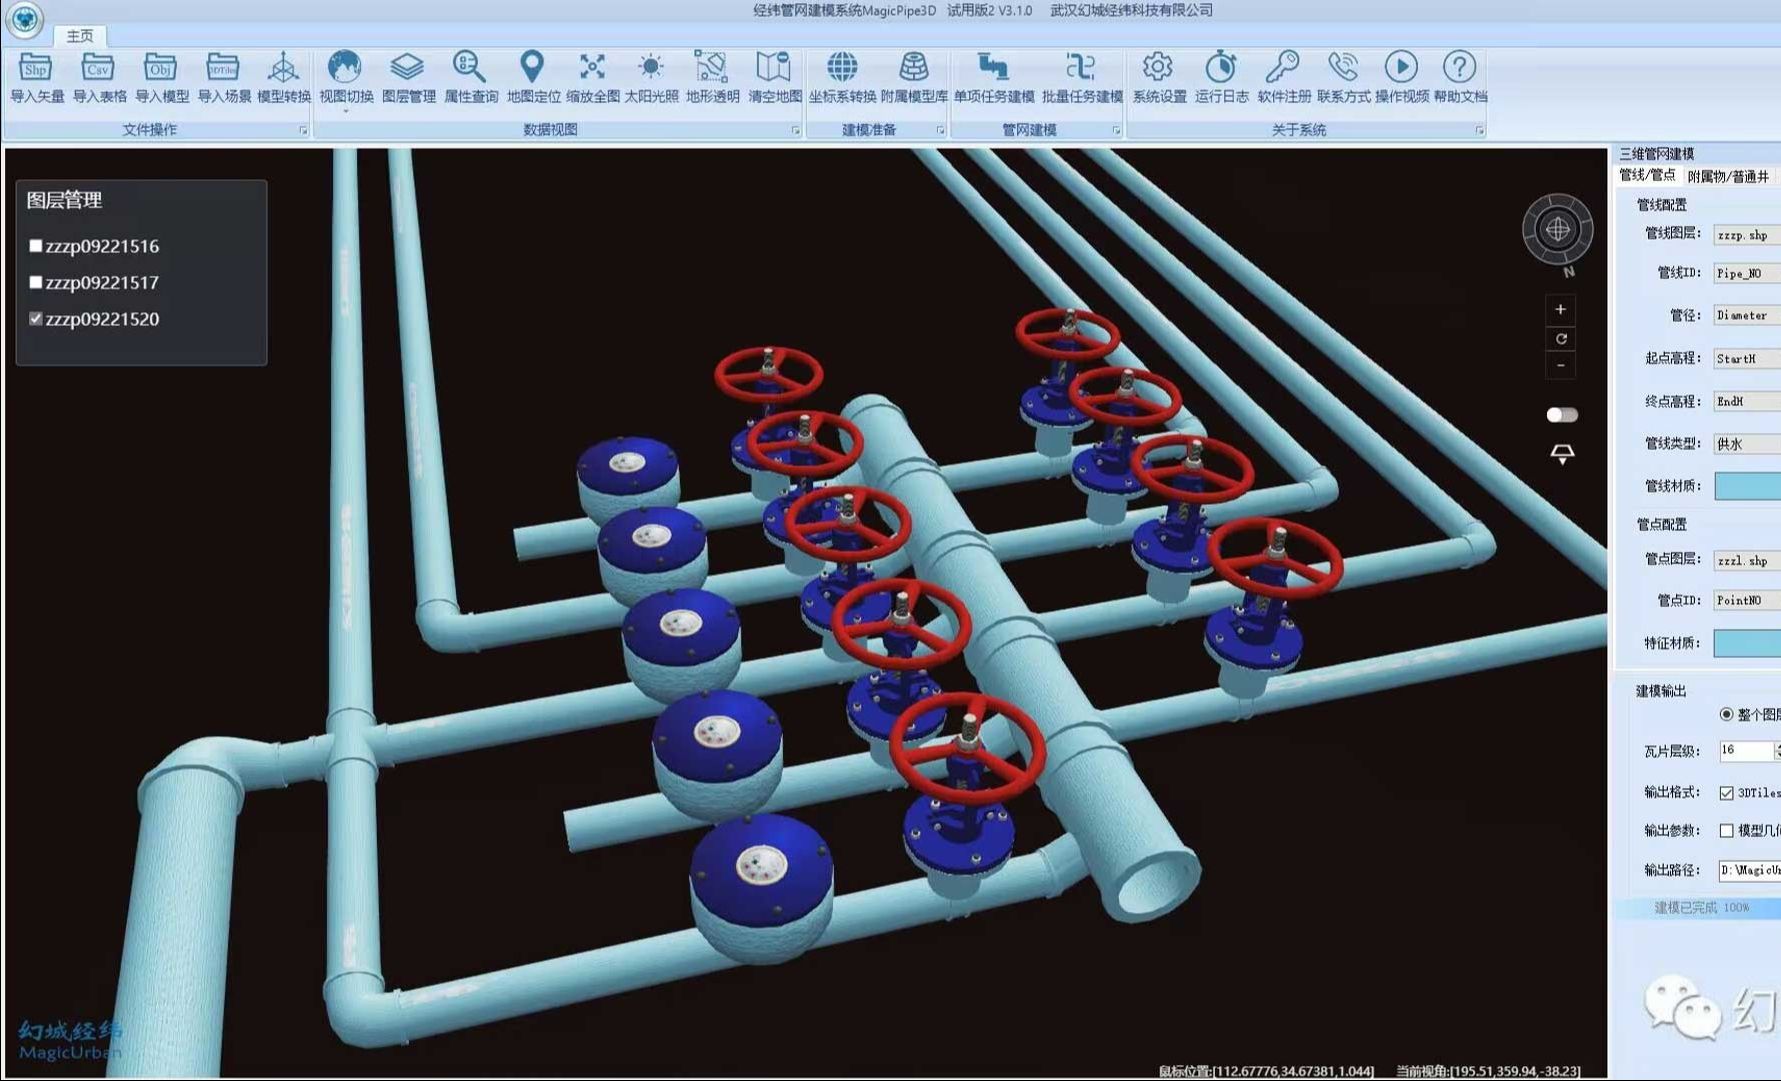Select the 主页 ribbon tab

tap(80, 36)
